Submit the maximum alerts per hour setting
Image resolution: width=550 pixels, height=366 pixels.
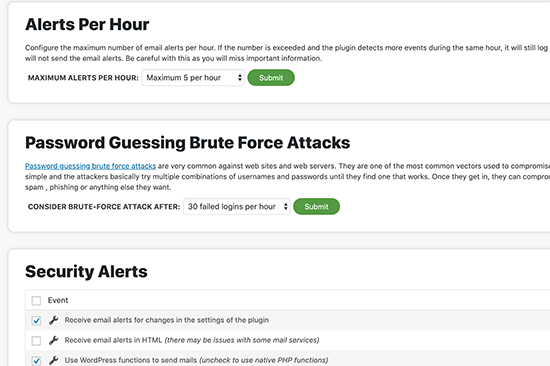point(271,78)
